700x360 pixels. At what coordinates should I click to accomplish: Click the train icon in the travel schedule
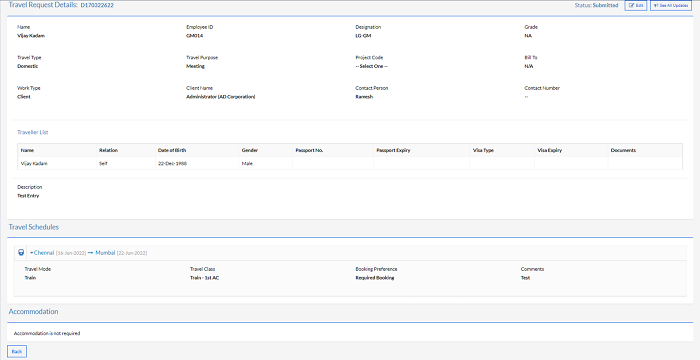coord(21,253)
